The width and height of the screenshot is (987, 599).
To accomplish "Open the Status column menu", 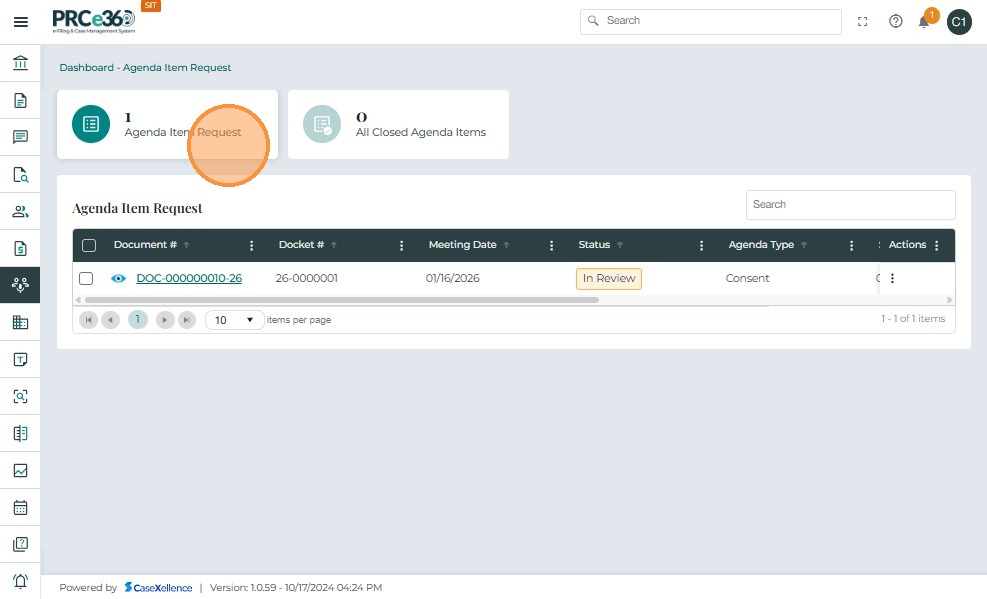I will click(701, 245).
